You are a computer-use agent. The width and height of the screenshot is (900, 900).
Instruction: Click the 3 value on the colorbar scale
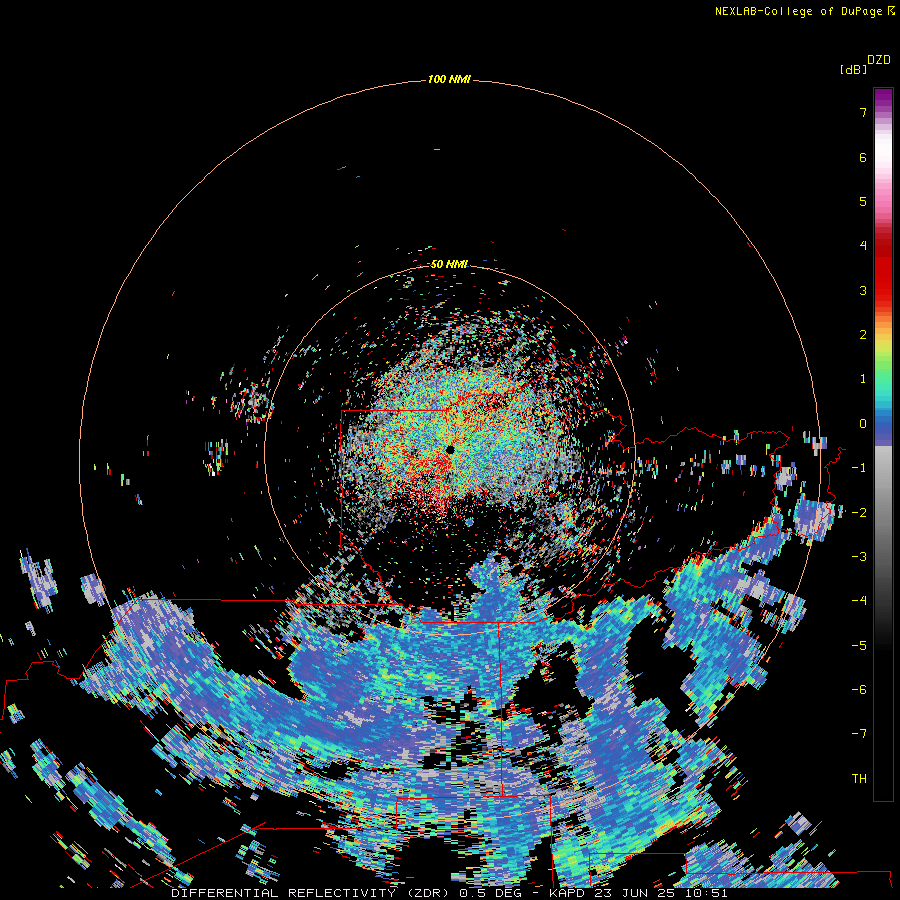coord(863,290)
